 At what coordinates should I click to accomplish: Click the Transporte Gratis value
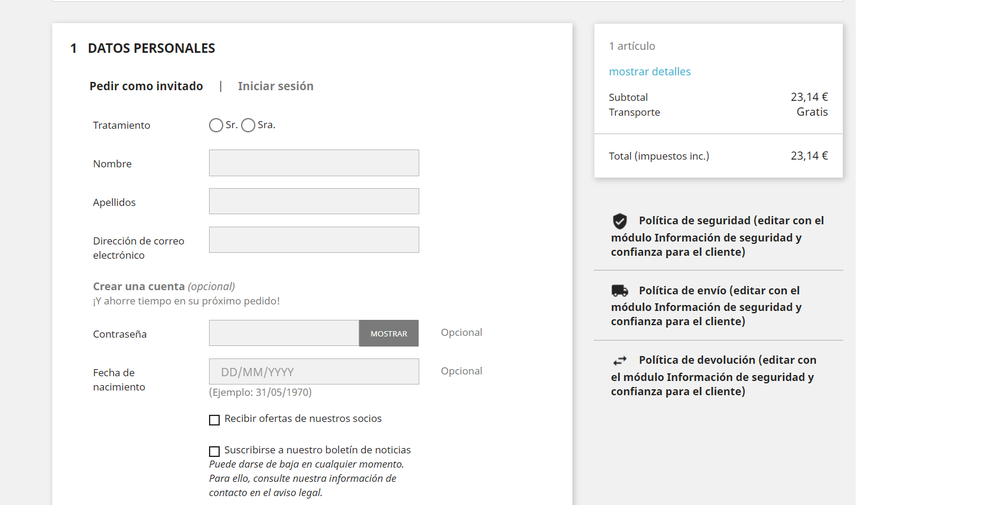click(812, 112)
